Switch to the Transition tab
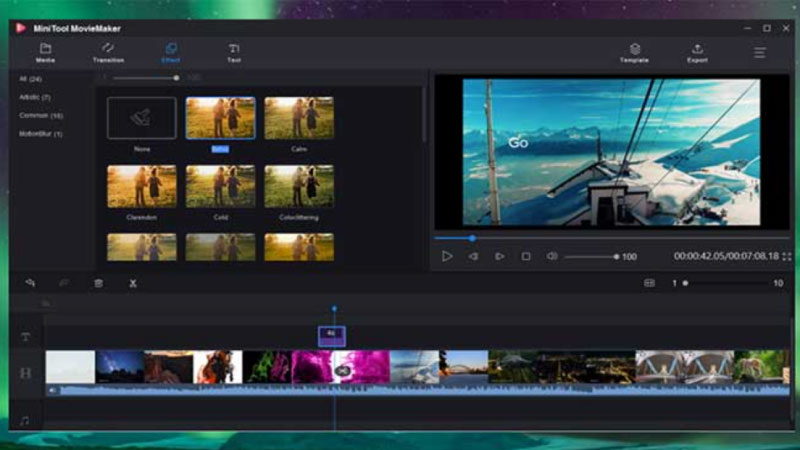800x450 pixels. 108,52
